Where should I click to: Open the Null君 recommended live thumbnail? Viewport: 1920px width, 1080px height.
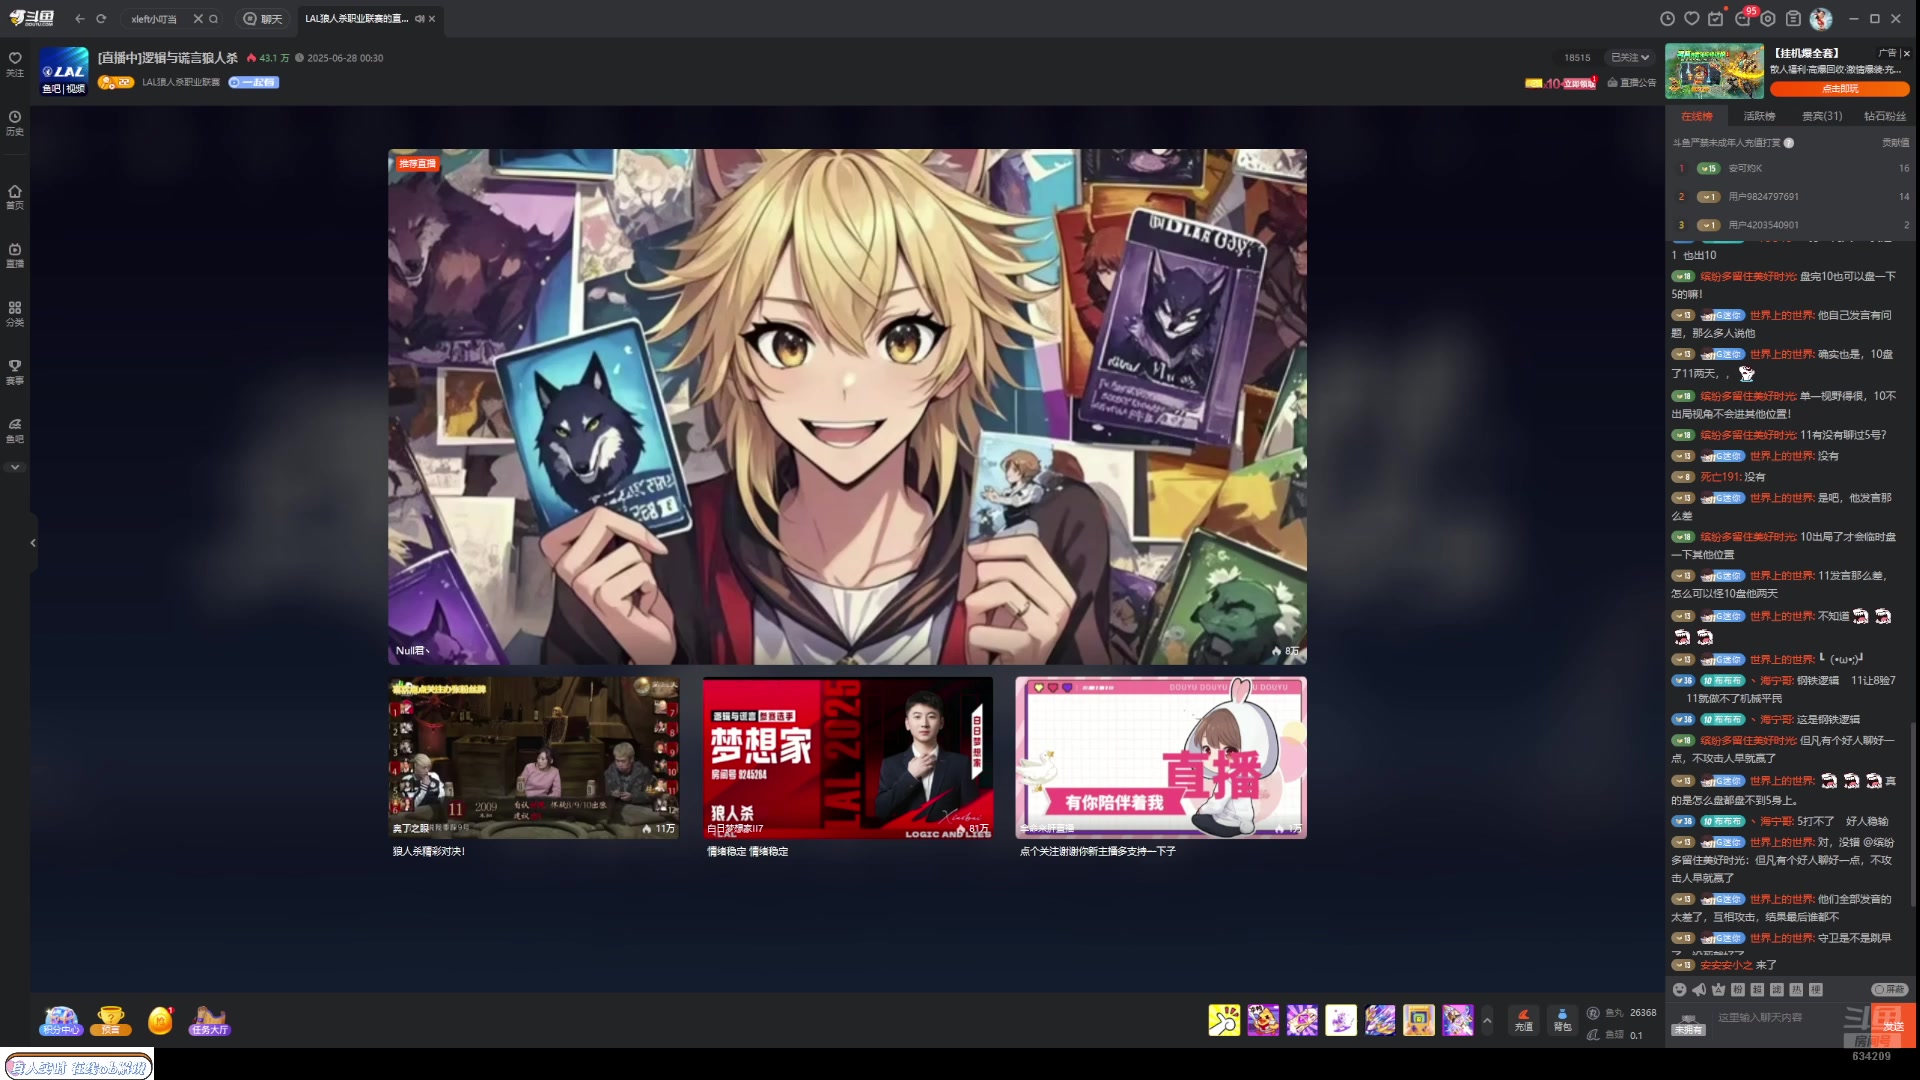point(847,407)
